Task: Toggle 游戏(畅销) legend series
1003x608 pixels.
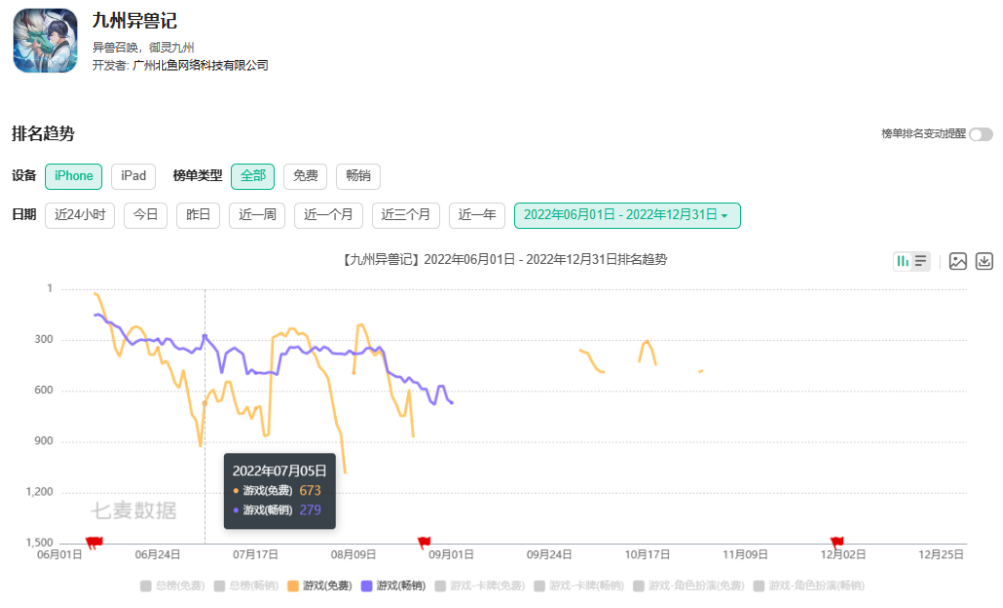Action: tap(394, 586)
